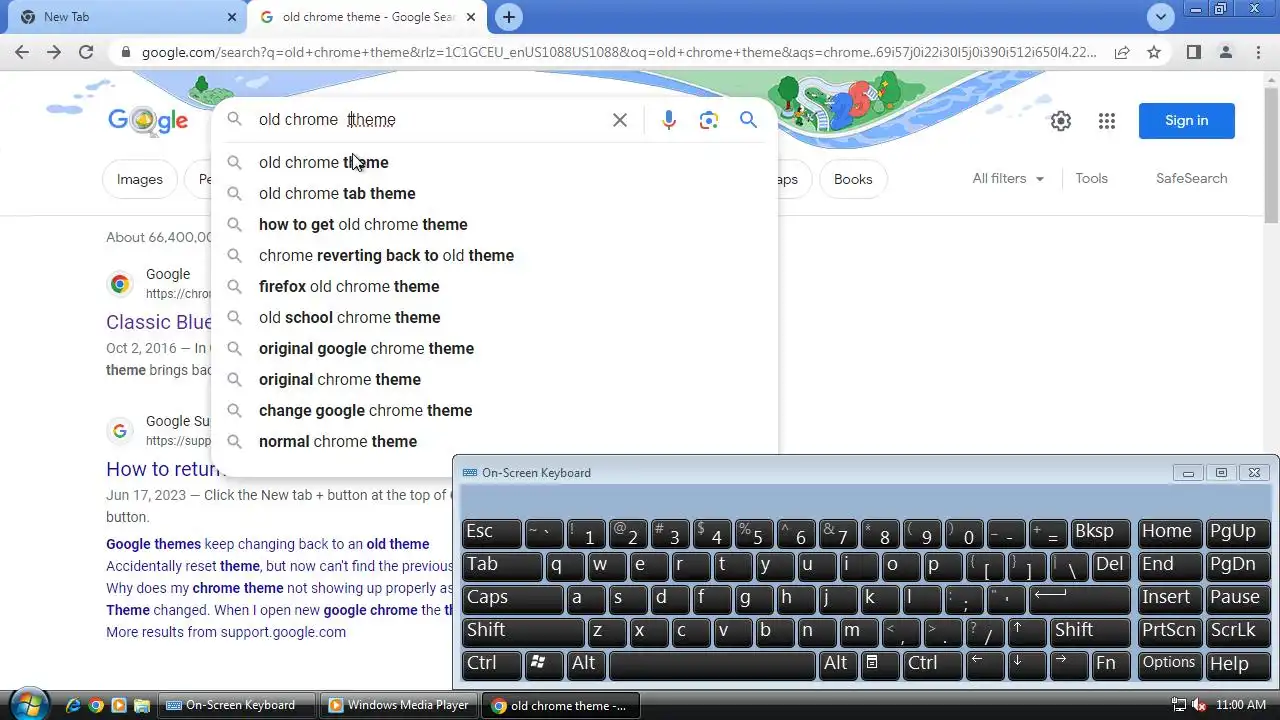The width and height of the screenshot is (1280, 720).
Task: Click the muted volume tray icon
Action: pyautogui.click(x=1200, y=705)
